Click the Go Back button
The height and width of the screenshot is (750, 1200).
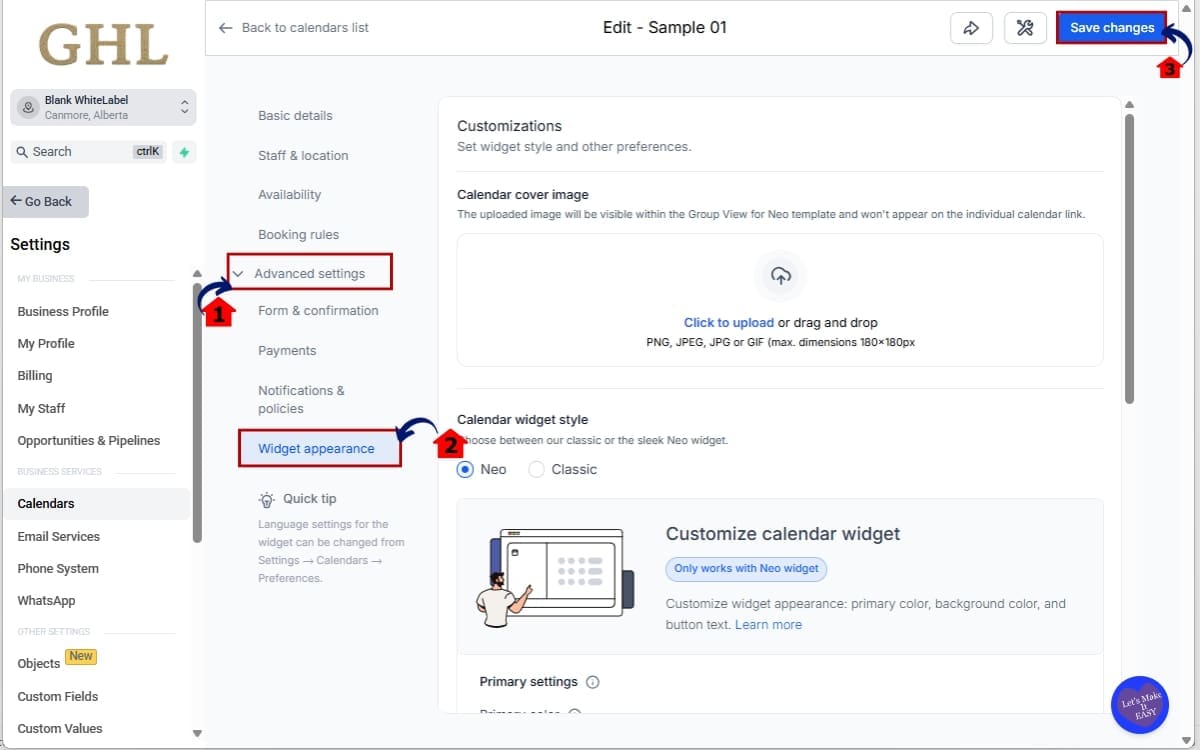pyautogui.click(x=45, y=201)
